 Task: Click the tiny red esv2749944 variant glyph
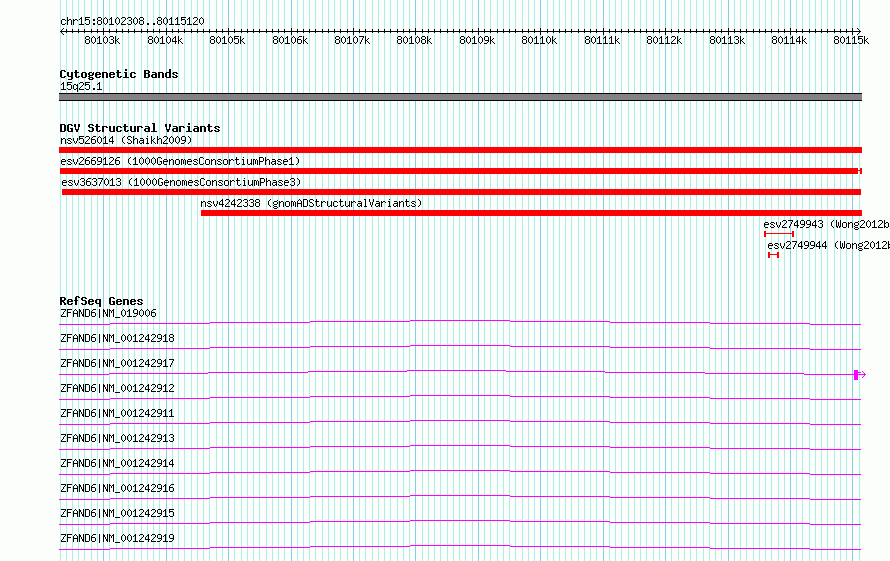773,255
